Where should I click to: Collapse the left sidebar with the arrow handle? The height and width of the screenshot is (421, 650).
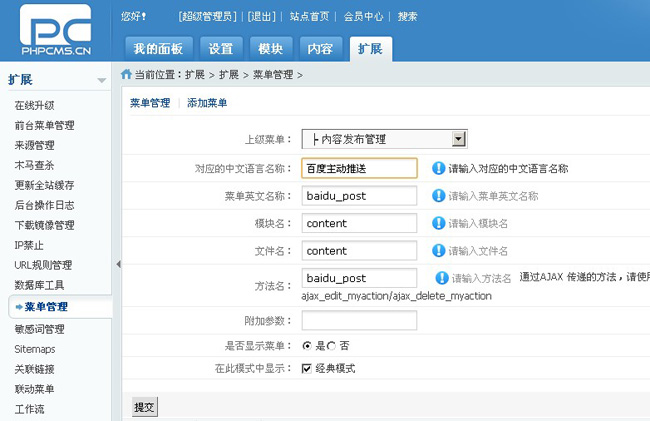[118, 264]
